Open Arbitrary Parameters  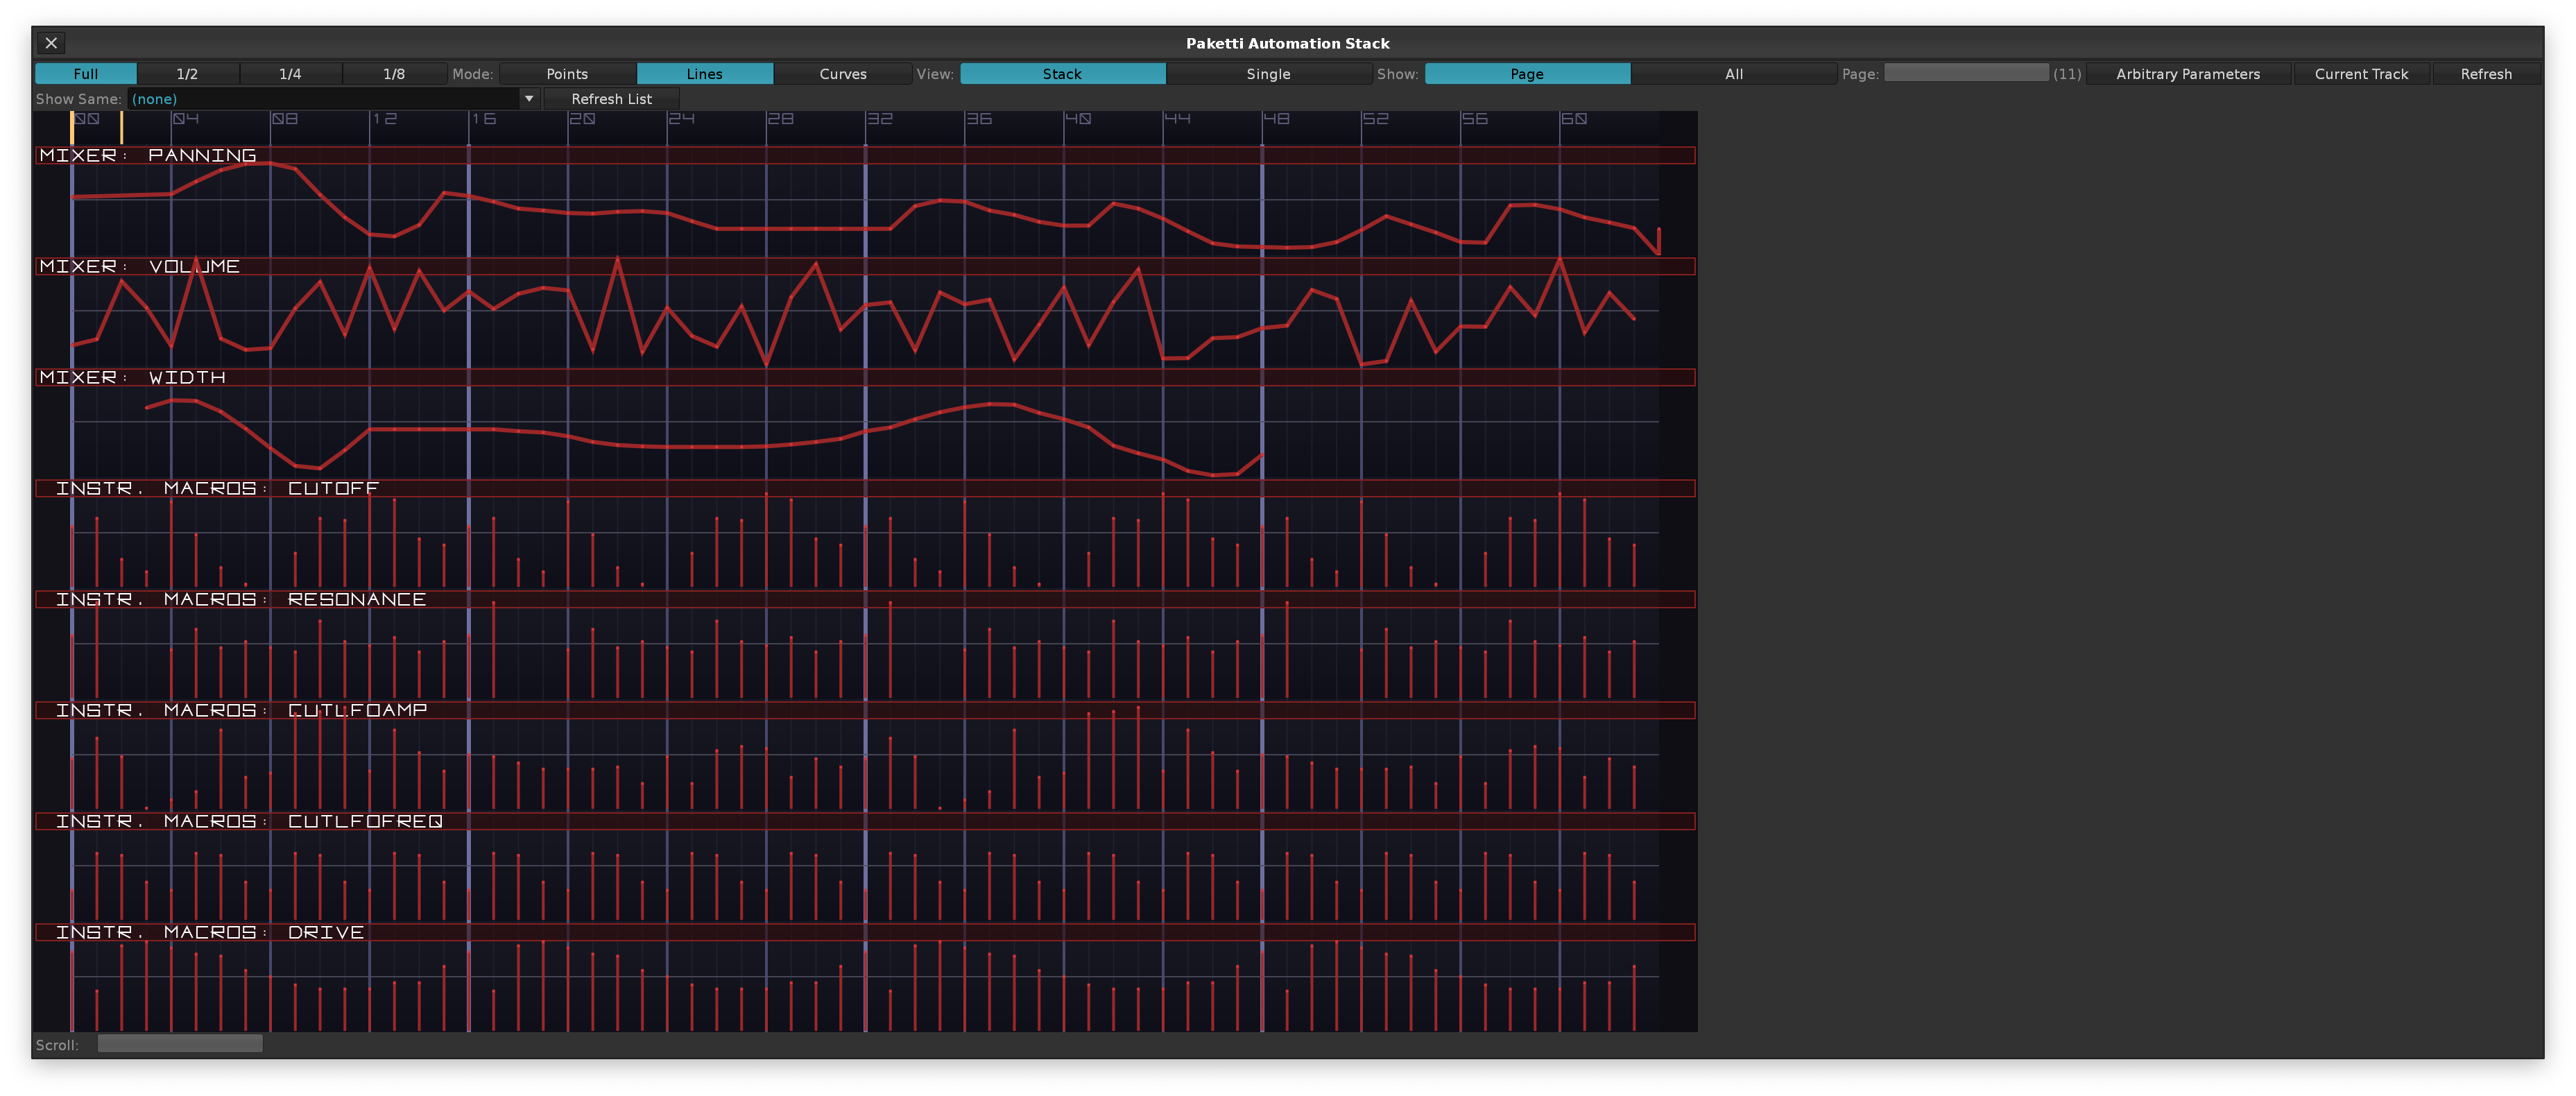(x=2187, y=74)
